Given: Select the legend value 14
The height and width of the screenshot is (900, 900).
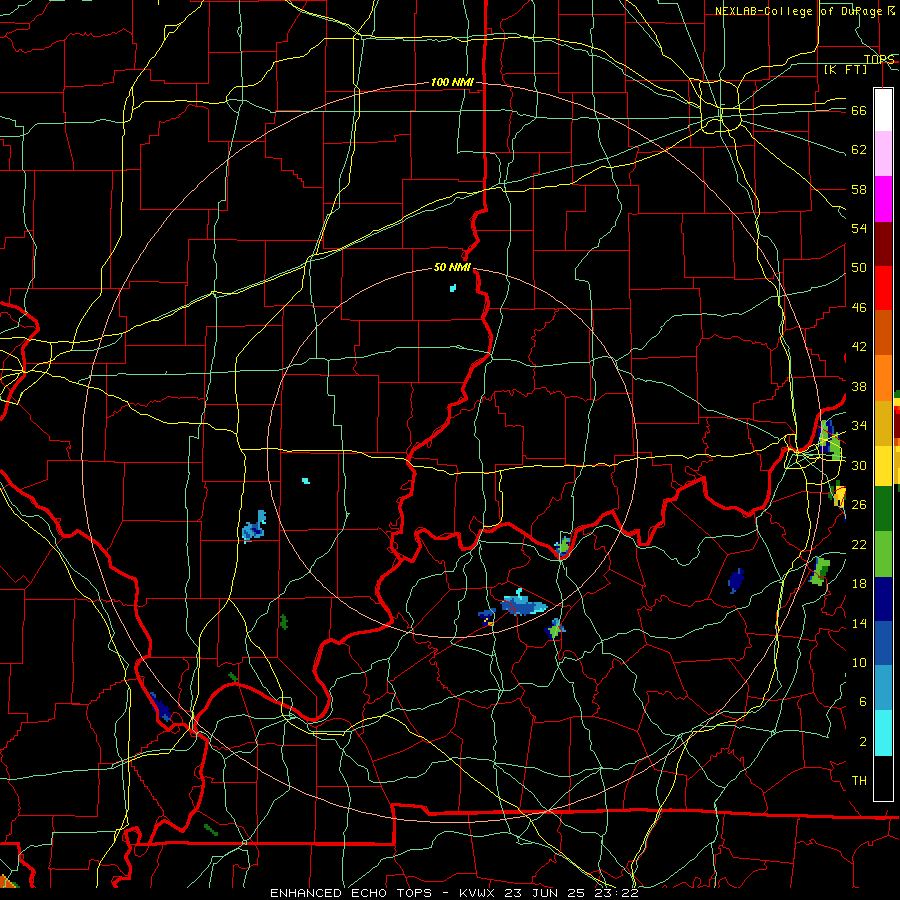Looking at the screenshot, I should click(859, 623).
